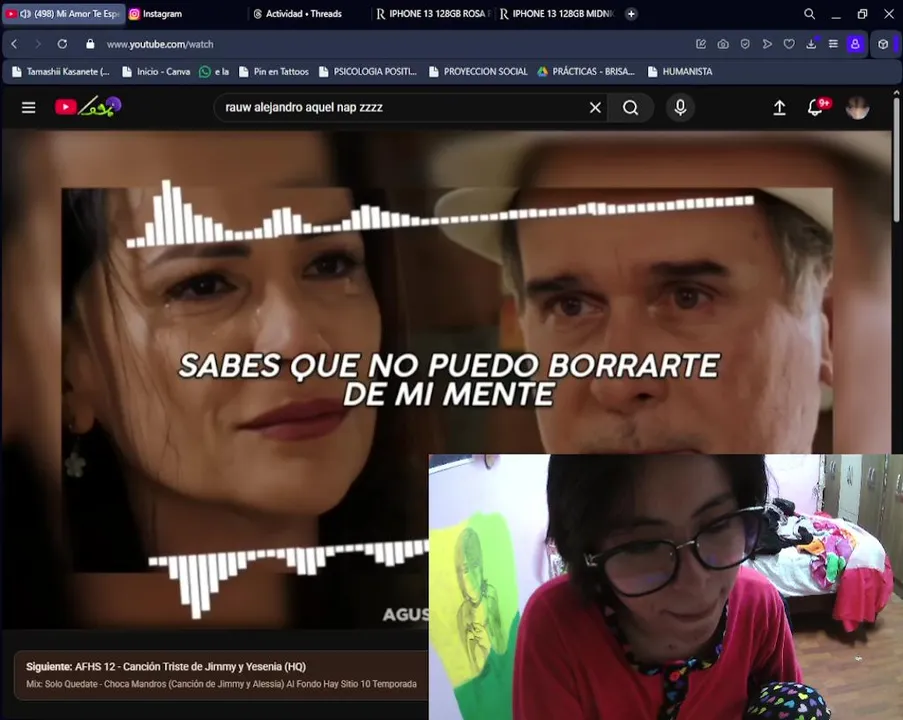Start voice search with microphone

(x=680, y=108)
